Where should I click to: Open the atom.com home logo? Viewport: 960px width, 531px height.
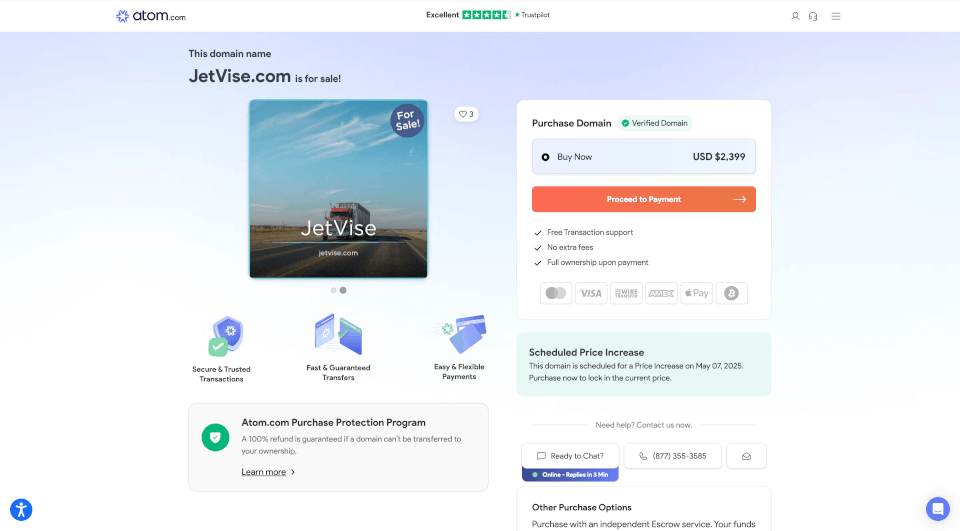tap(151, 16)
